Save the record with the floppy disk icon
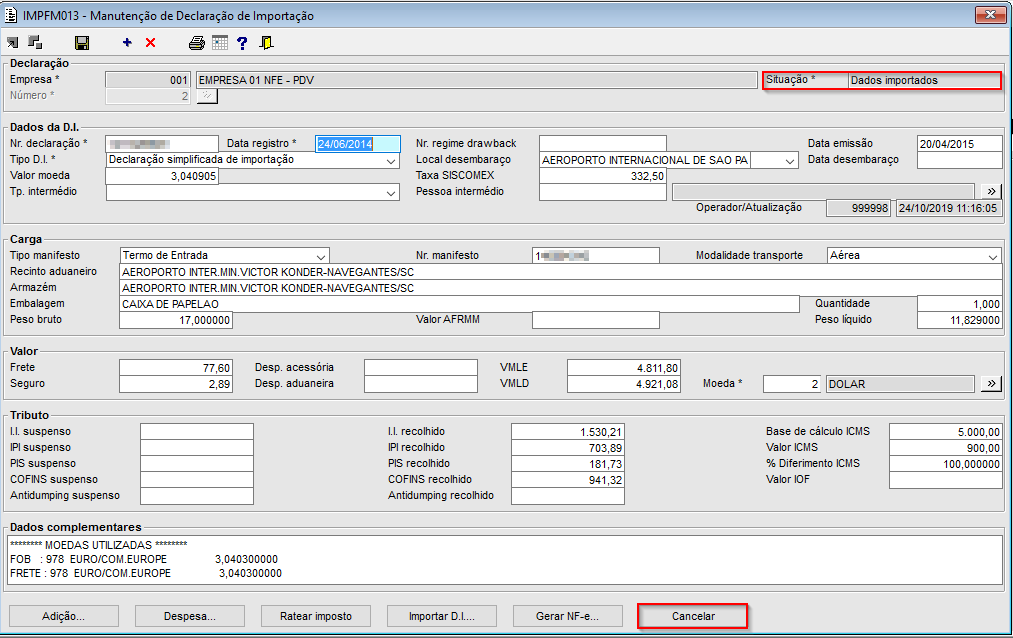Viewport: 1013px width, 638px height. click(82, 43)
